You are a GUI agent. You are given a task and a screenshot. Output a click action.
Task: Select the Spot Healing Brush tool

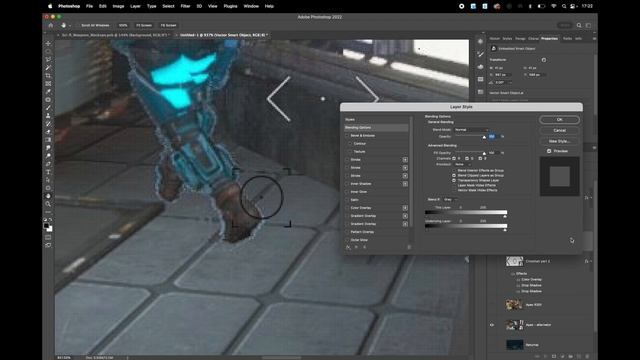pyautogui.click(x=48, y=100)
